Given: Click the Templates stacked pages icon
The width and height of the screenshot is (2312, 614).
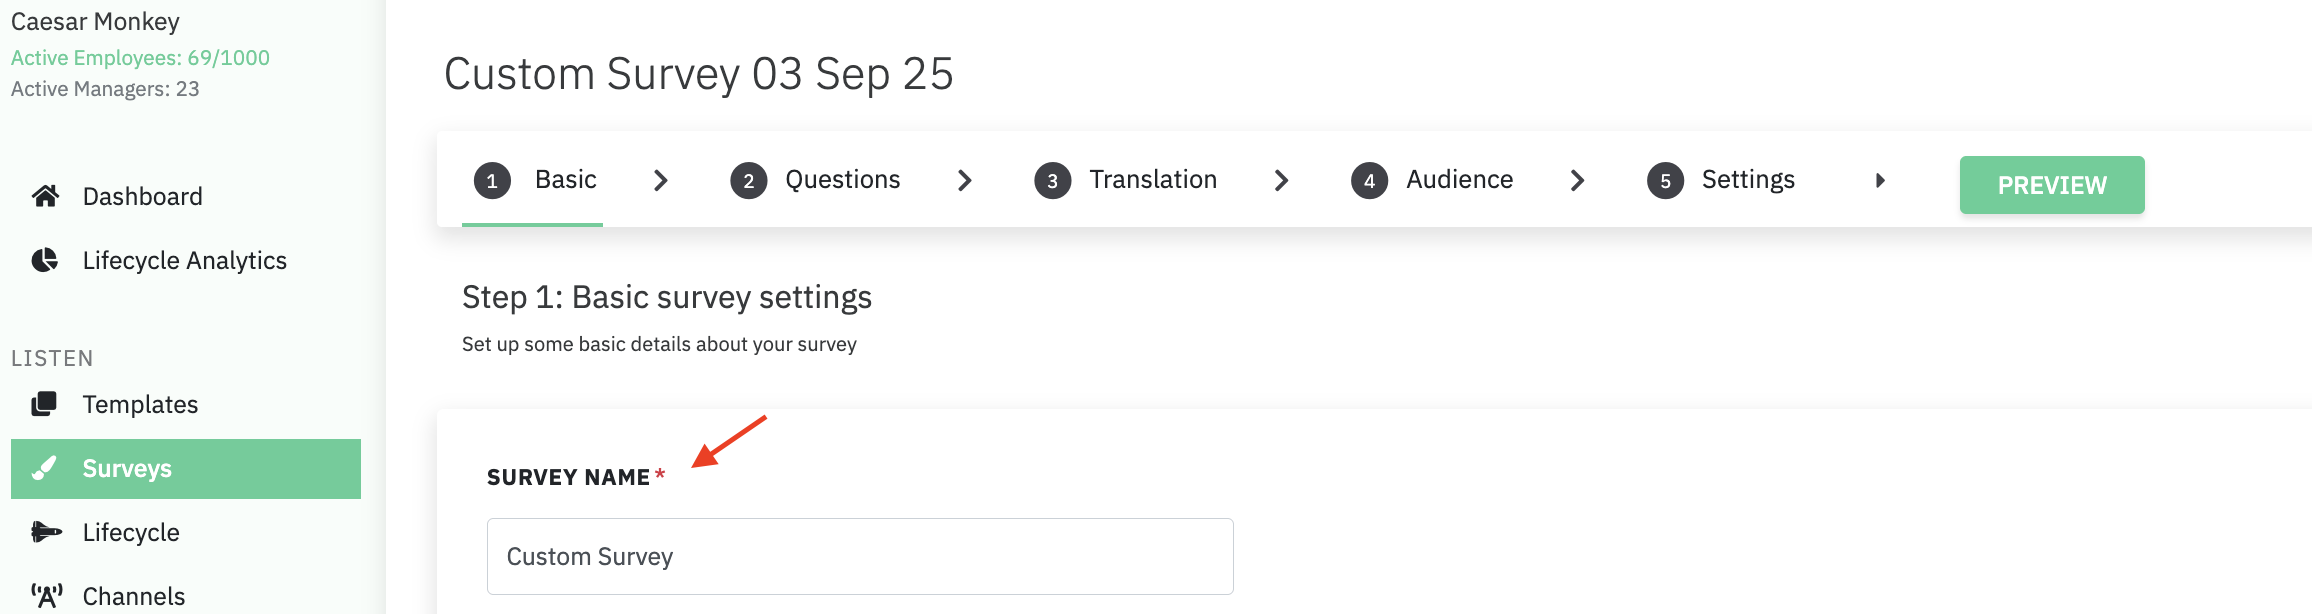Looking at the screenshot, I should [45, 404].
